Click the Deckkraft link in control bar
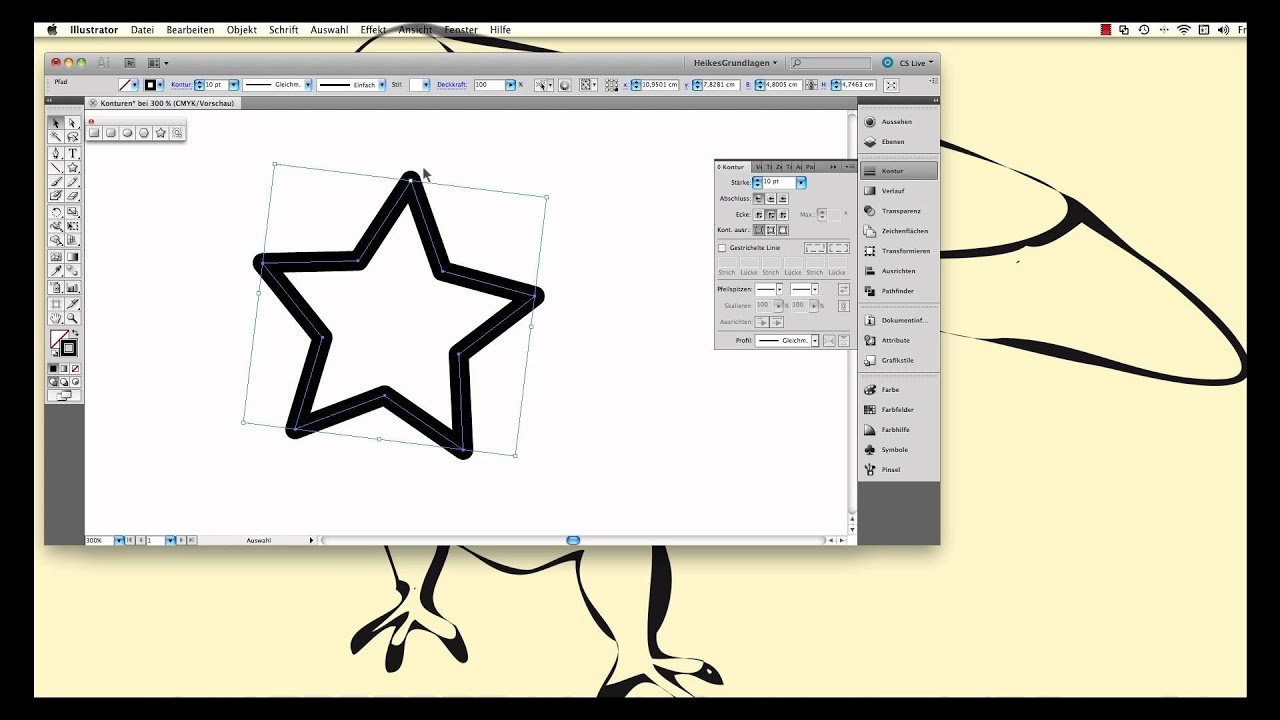 452,85
